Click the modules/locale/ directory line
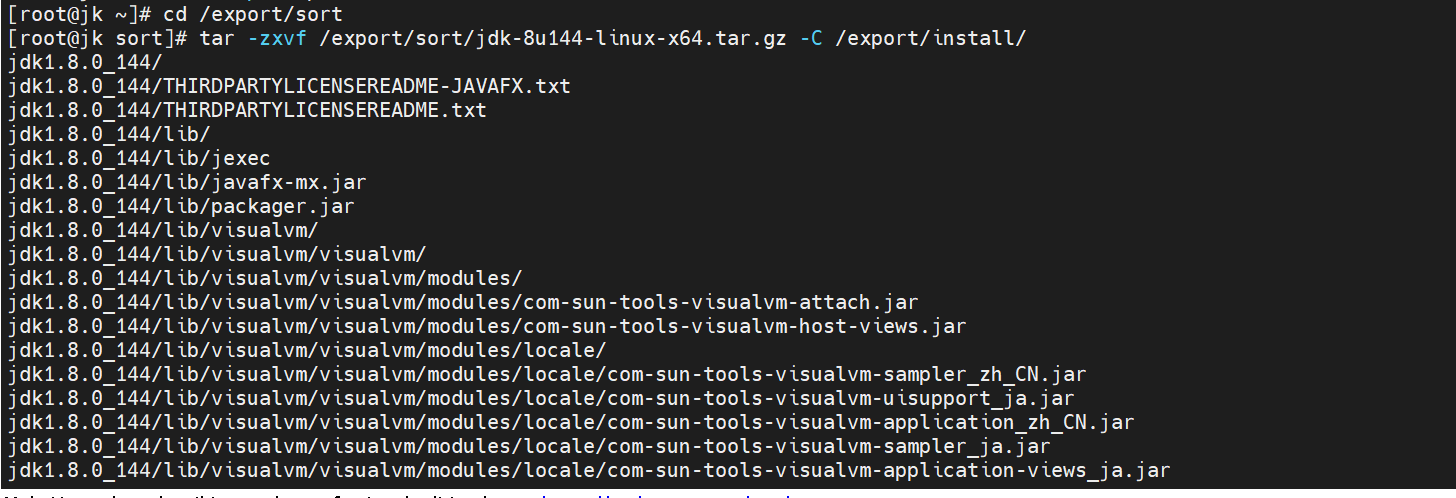Image resolution: width=1456 pixels, height=498 pixels. click(x=306, y=350)
